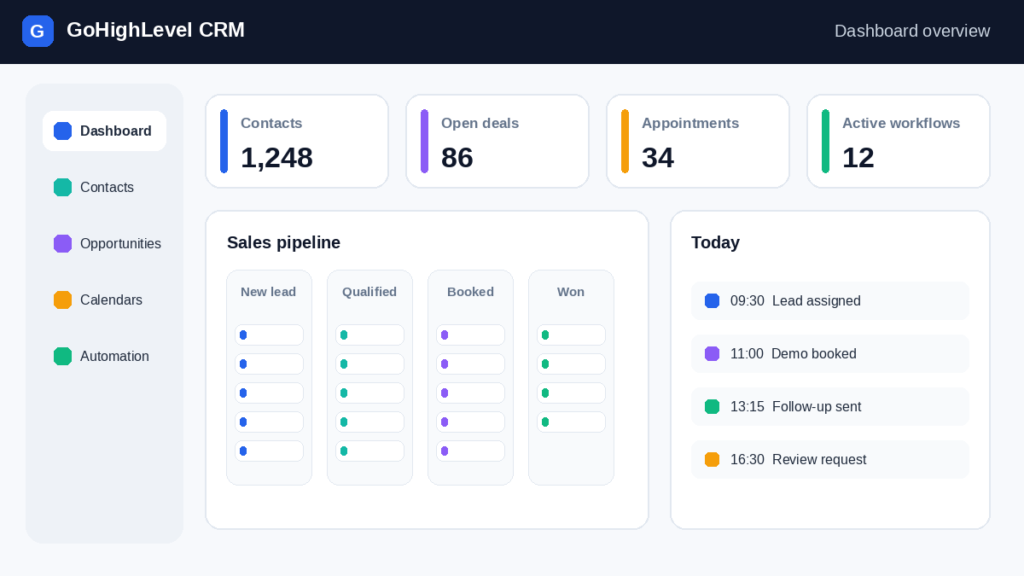Select the 09:30 Lead assigned event

pyautogui.click(x=830, y=300)
